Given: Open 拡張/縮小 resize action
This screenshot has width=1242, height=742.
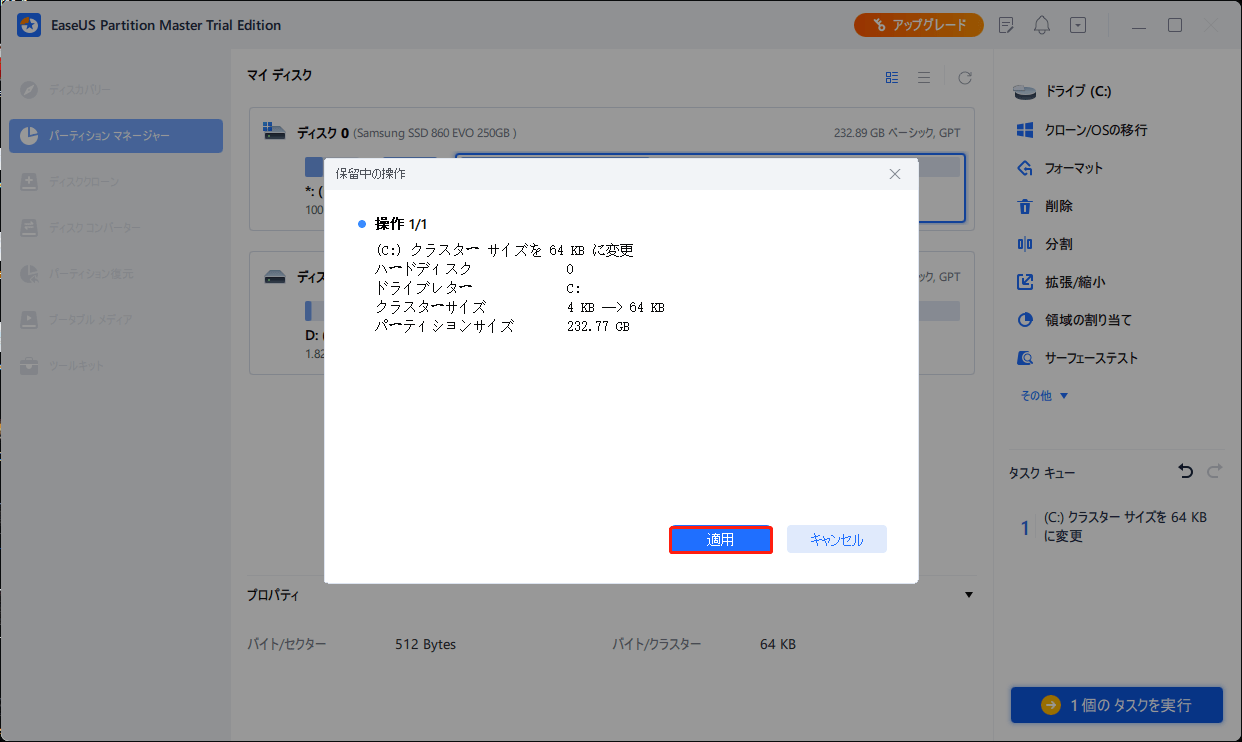Looking at the screenshot, I should click(1074, 282).
